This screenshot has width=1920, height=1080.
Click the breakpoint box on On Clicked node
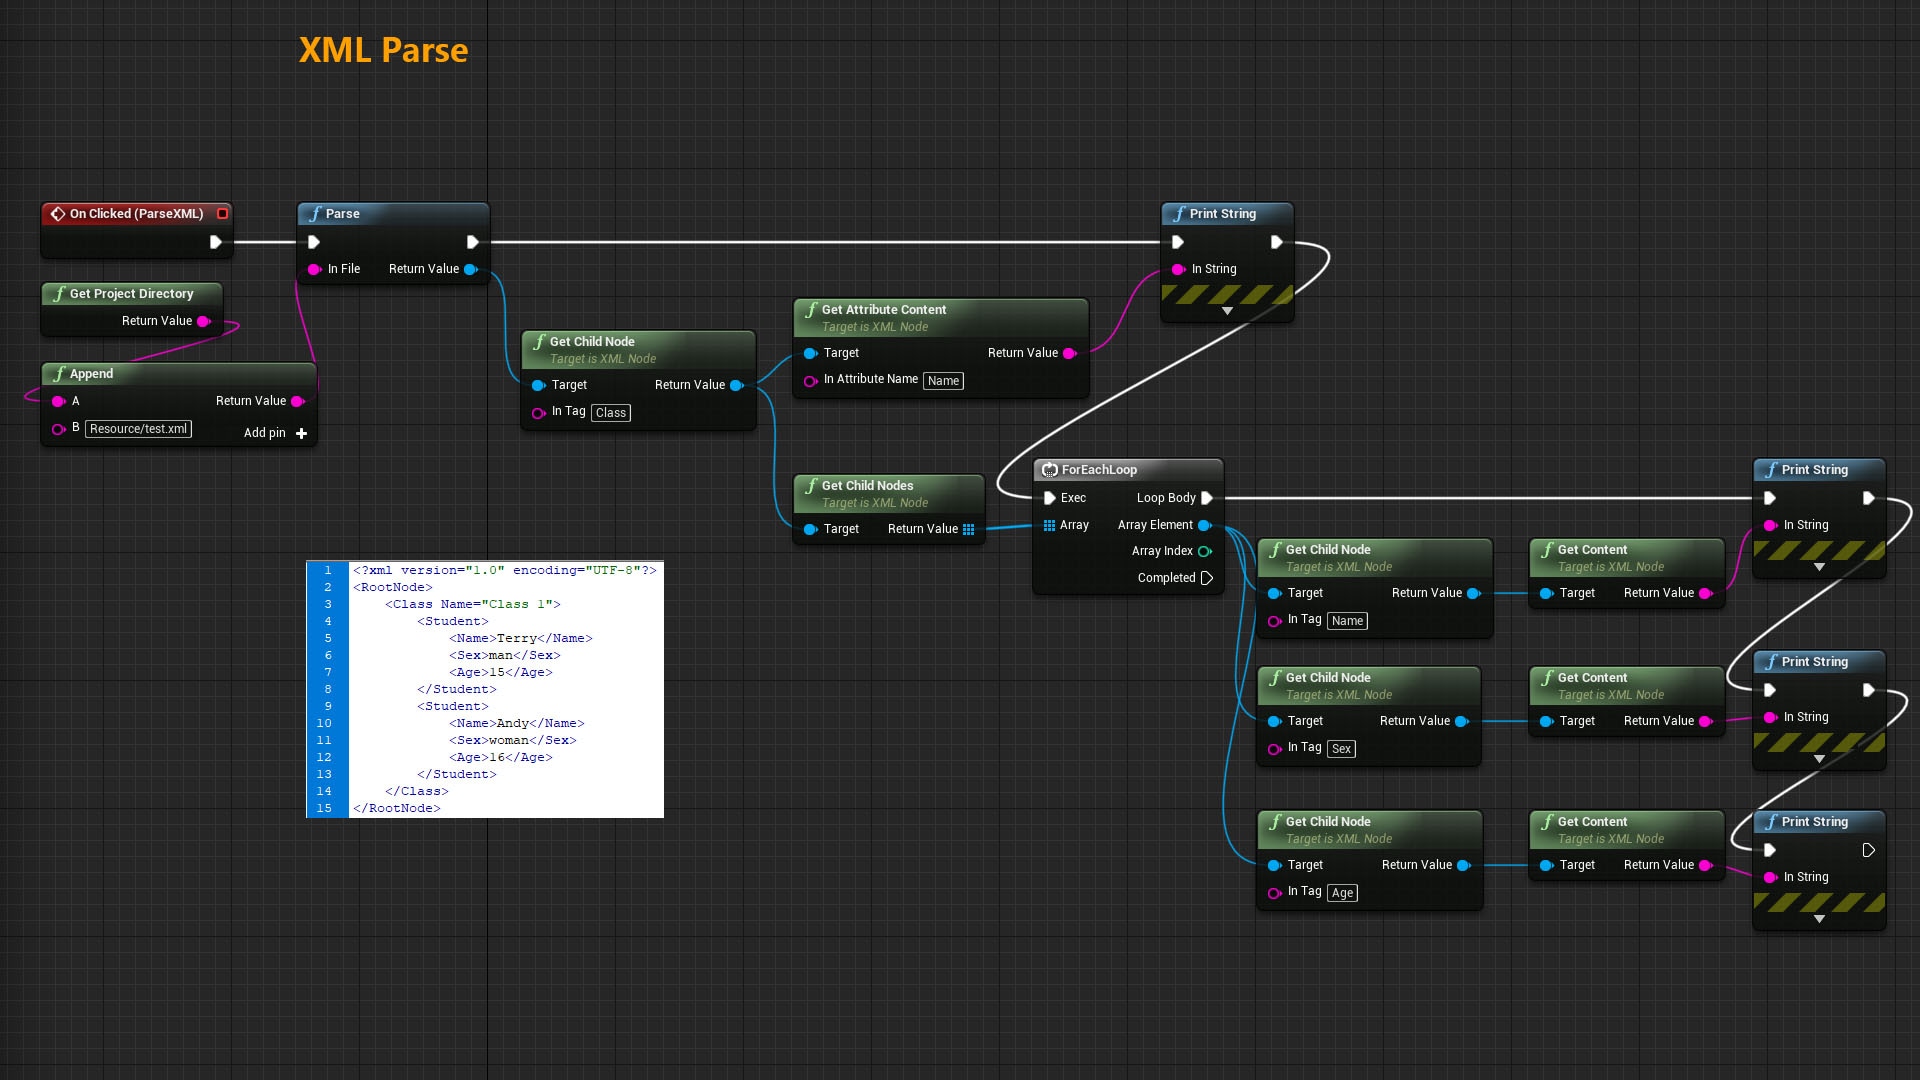(x=222, y=213)
